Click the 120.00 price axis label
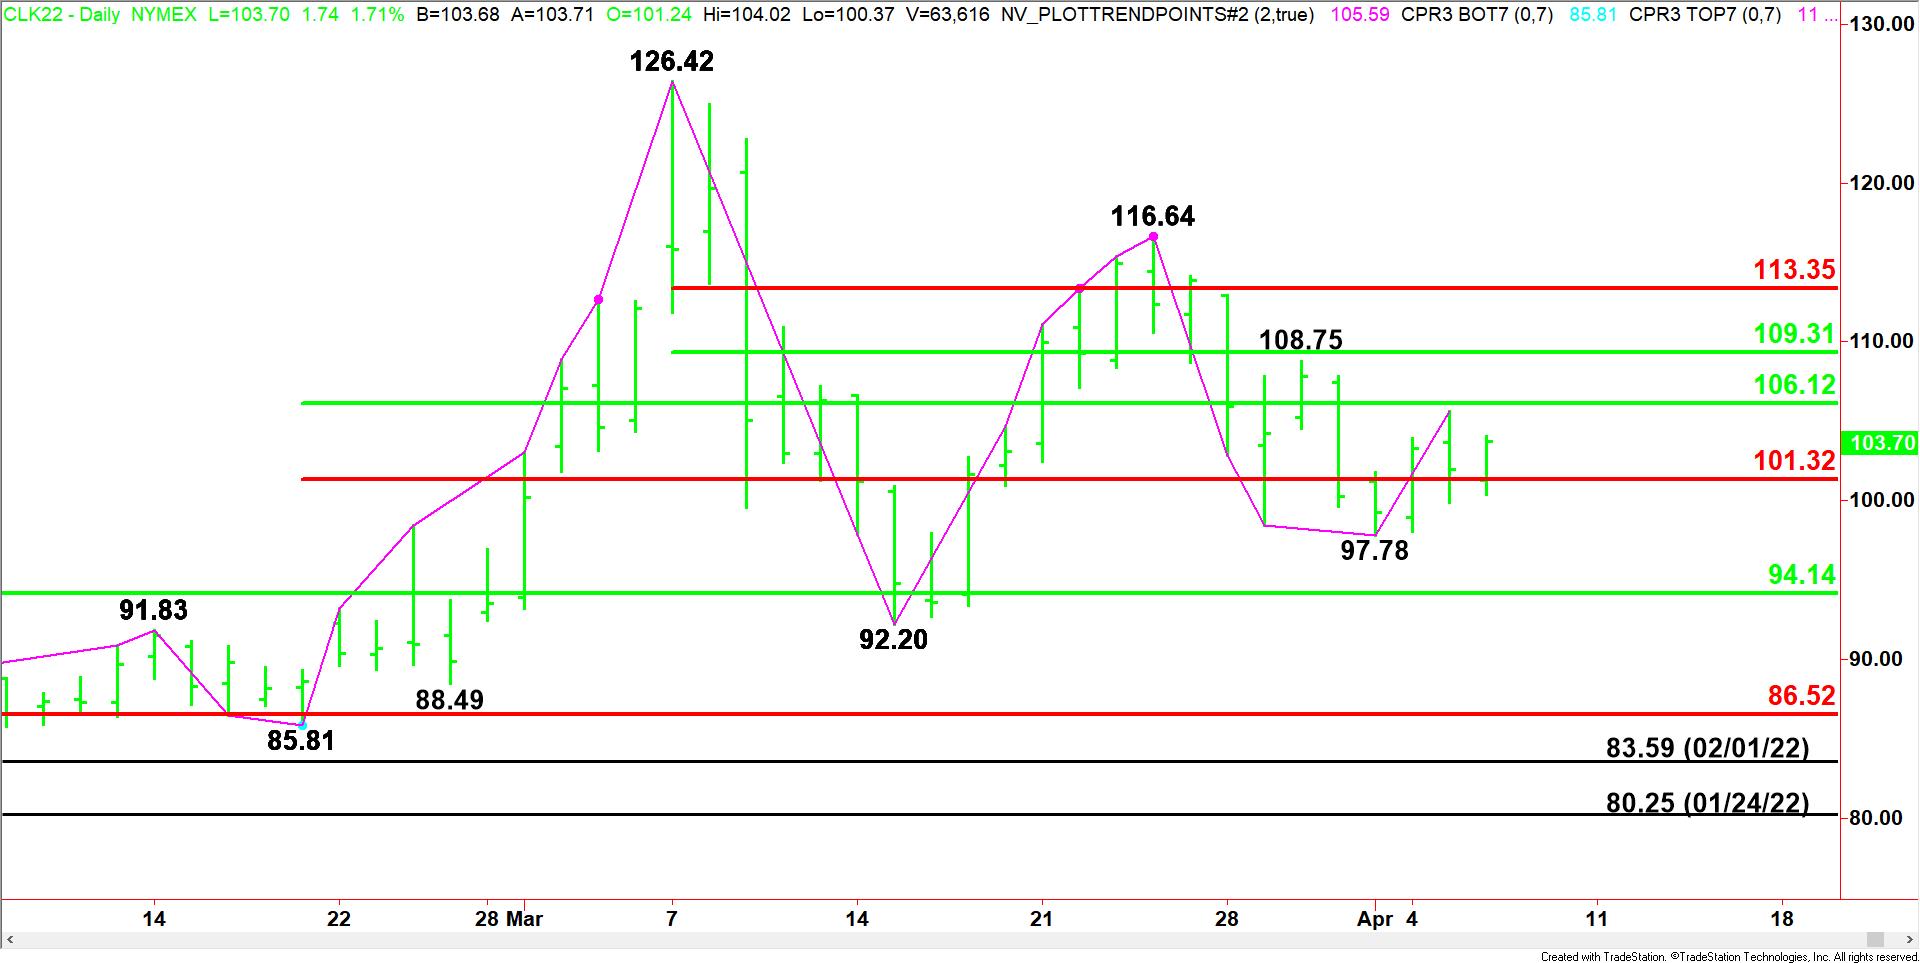Viewport: 1920px width, 963px height. [1883, 183]
